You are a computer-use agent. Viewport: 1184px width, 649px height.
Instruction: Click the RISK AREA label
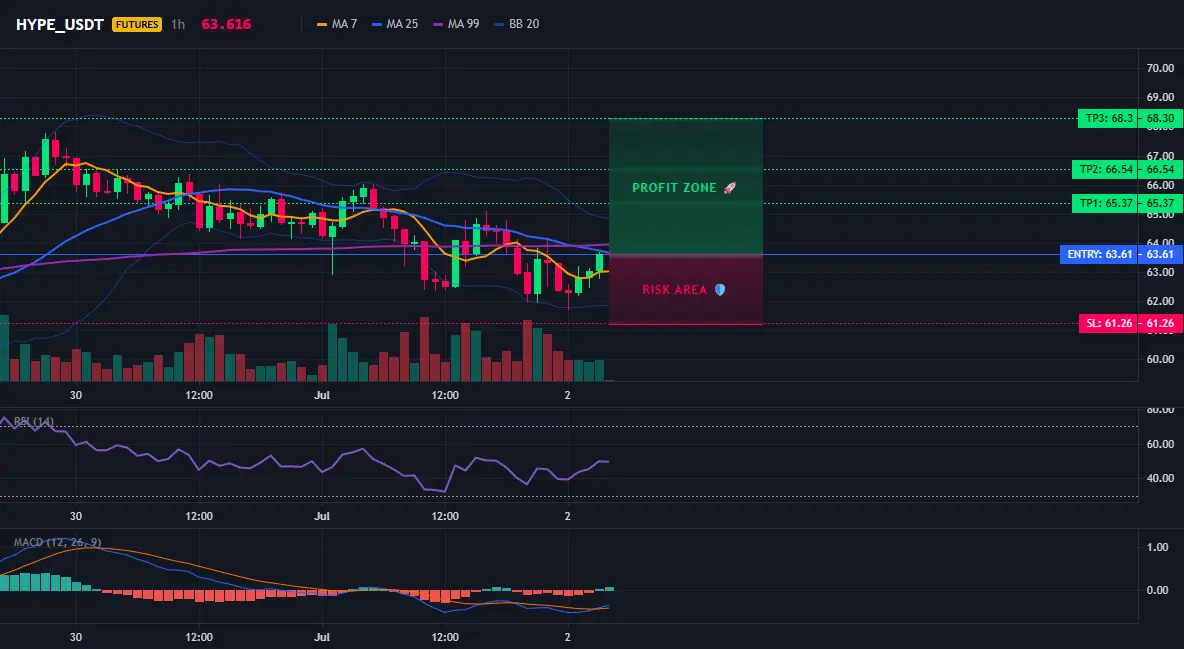coord(675,289)
